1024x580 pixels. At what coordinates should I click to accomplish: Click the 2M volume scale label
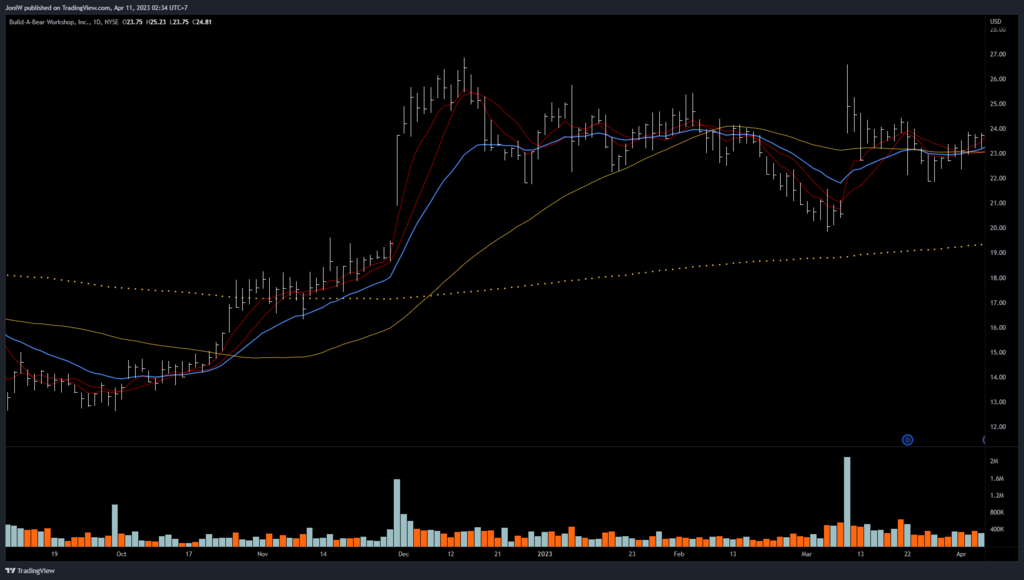coord(994,463)
